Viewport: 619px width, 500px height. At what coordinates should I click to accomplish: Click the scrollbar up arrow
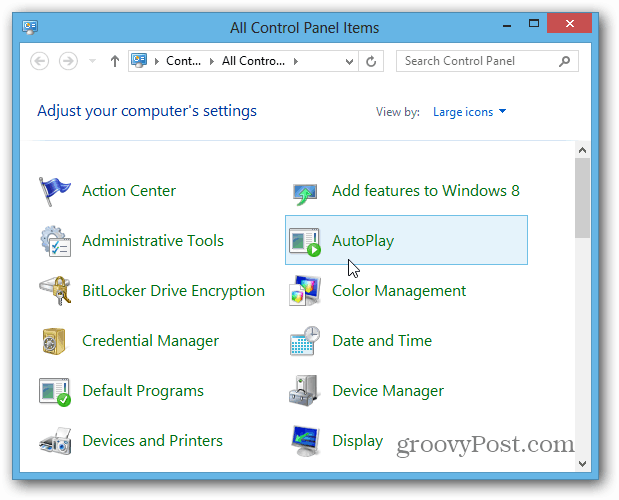click(582, 150)
